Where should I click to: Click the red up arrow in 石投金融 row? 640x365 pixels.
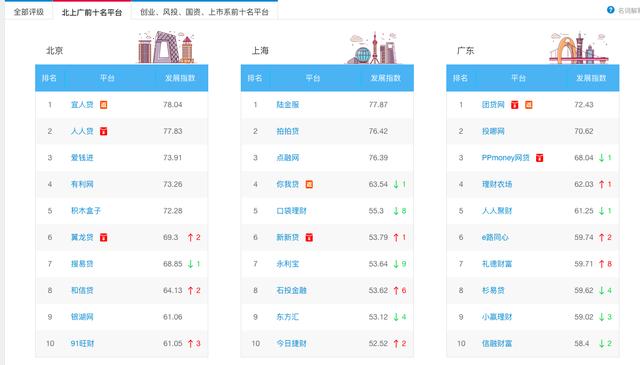click(x=396, y=290)
